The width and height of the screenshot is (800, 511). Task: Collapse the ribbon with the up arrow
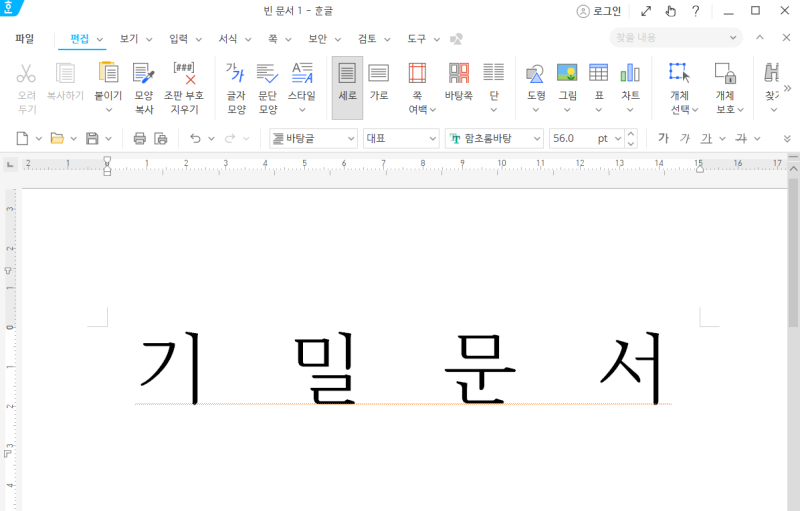pyautogui.click(x=760, y=37)
